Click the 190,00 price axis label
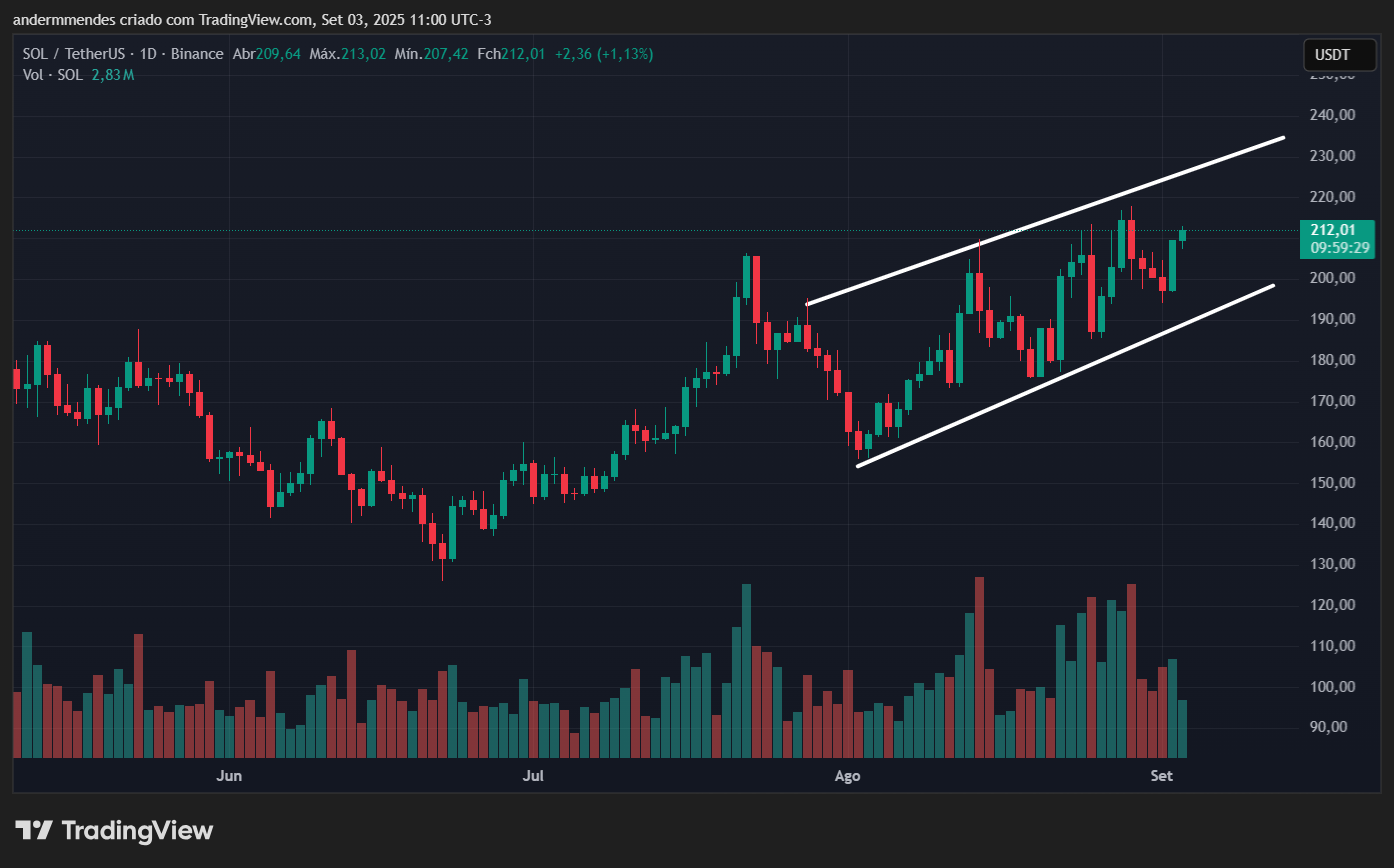The image size is (1394, 868). [x=1333, y=319]
